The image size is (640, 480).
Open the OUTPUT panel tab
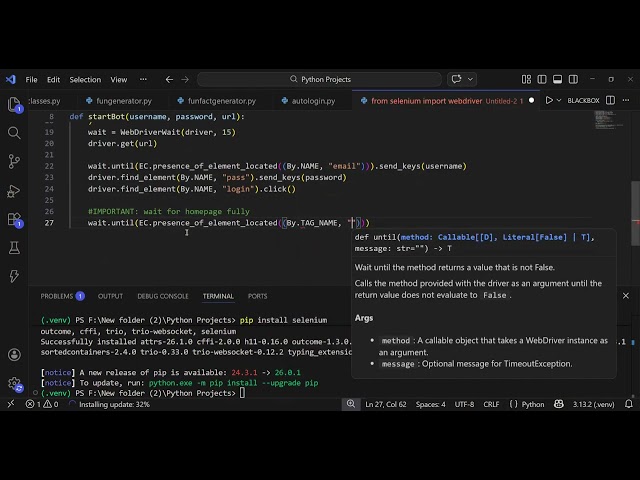pos(110,296)
